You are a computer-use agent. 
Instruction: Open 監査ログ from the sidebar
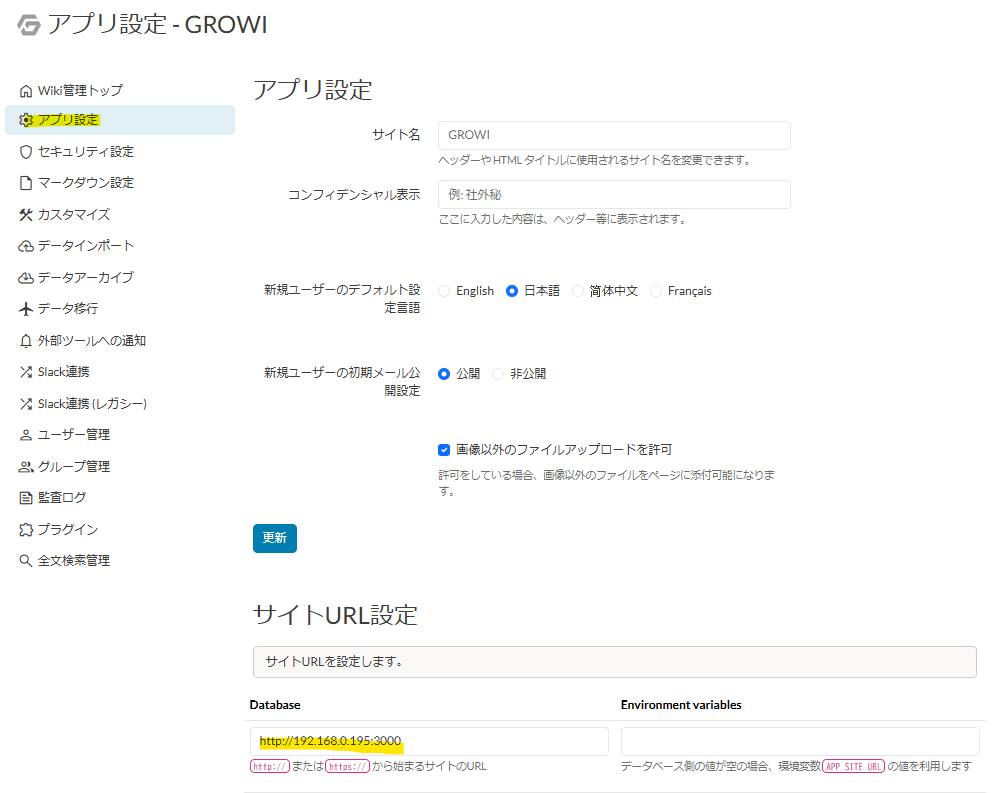(120, 498)
